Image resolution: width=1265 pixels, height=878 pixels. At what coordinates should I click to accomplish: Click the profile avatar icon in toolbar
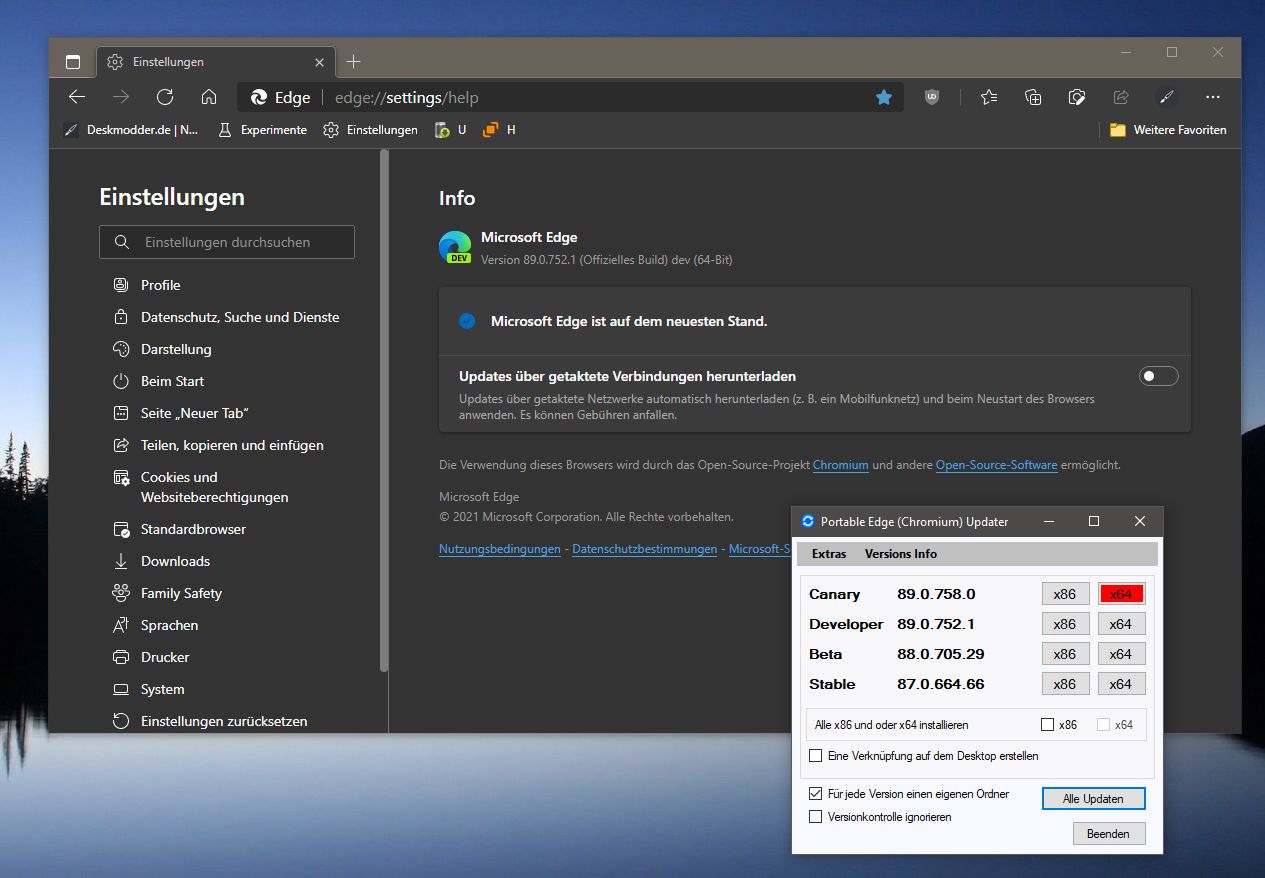(x=1166, y=97)
